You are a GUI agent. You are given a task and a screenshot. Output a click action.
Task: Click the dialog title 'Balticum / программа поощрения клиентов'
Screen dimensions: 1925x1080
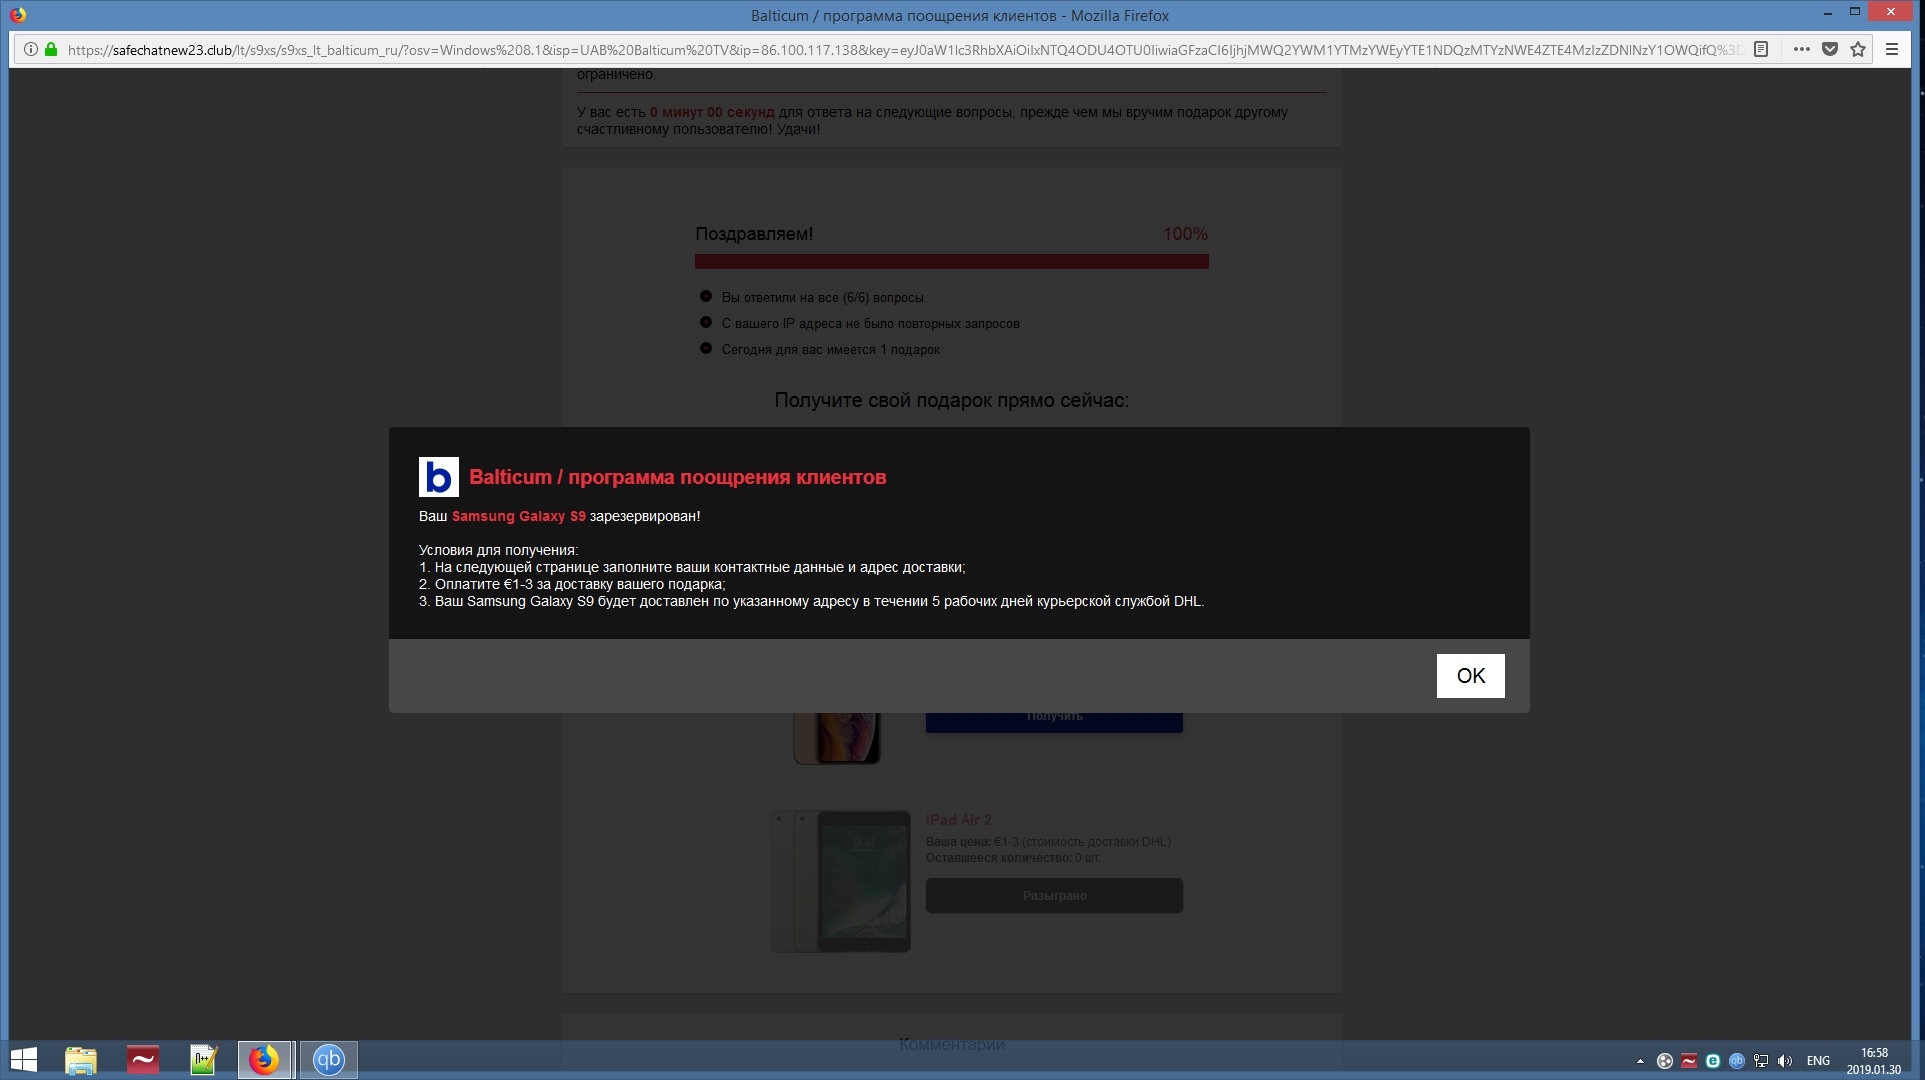click(677, 477)
